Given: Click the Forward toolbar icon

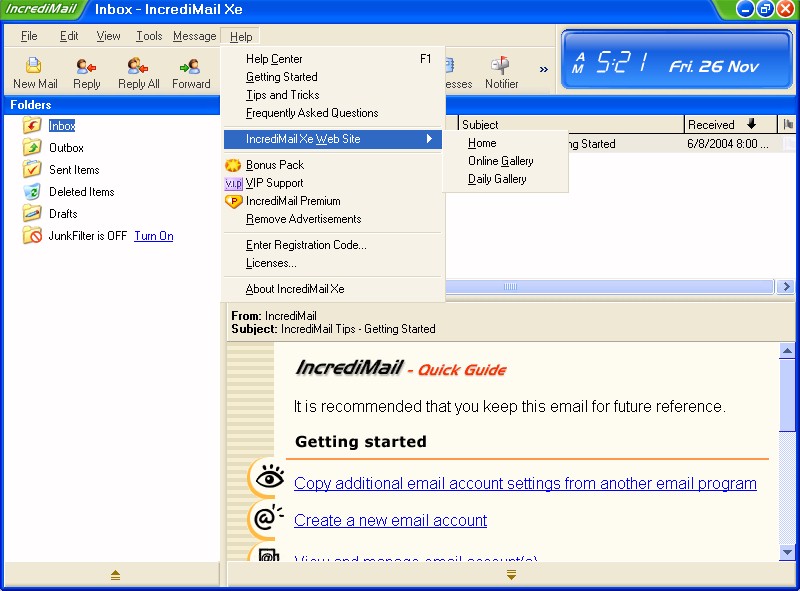Looking at the screenshot, I should [x=190, y=72].
